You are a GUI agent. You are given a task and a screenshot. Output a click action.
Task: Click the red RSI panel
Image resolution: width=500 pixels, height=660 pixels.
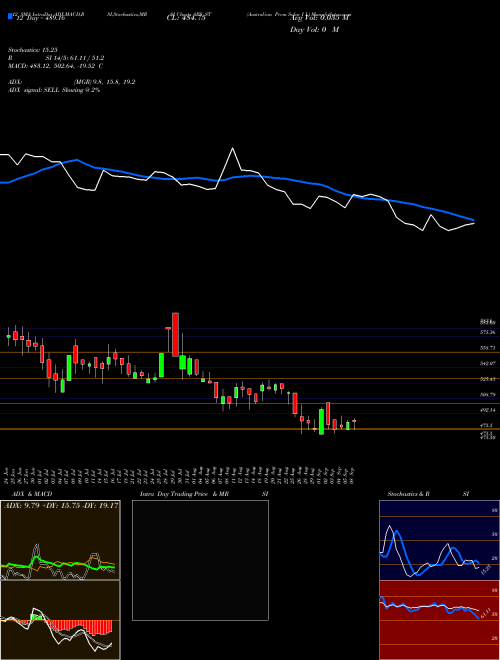[439, 620]
